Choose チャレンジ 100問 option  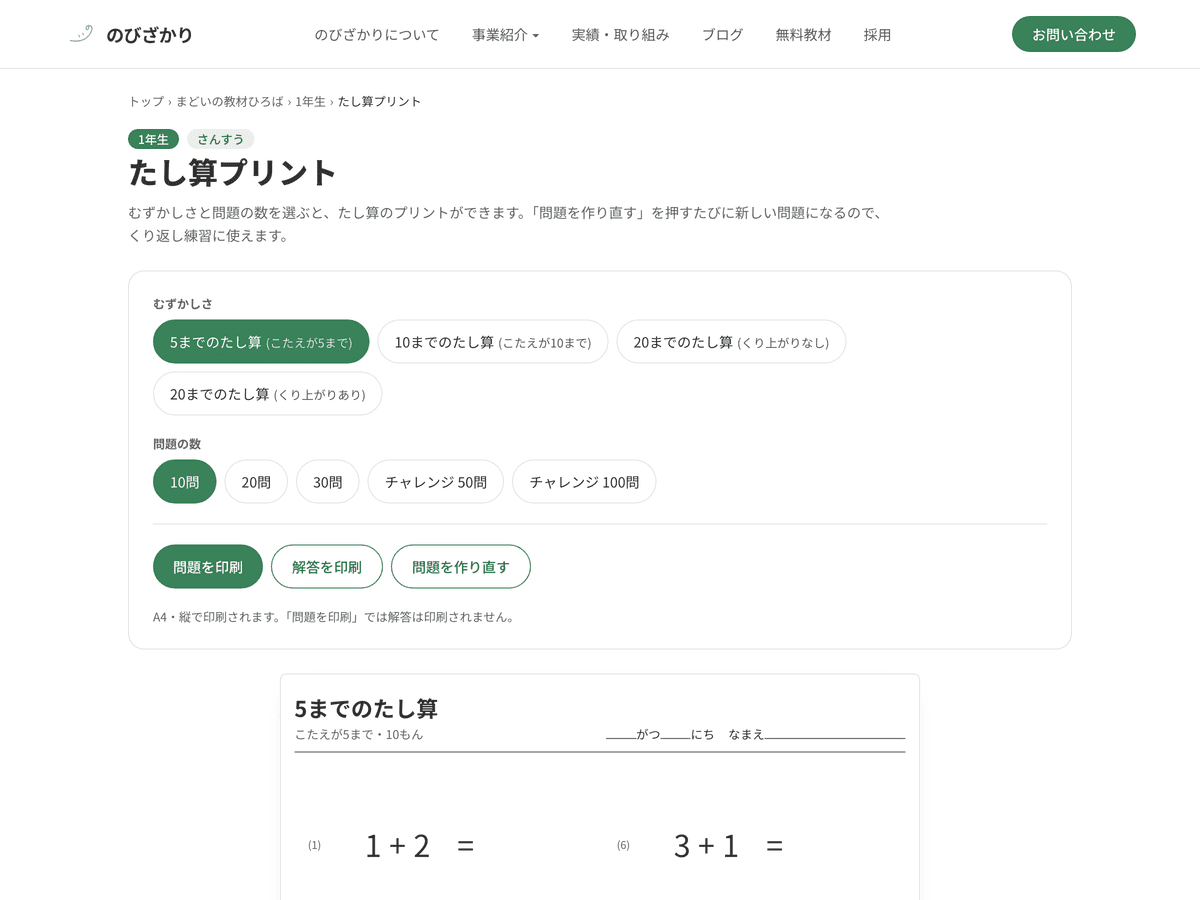pos(584,482)
